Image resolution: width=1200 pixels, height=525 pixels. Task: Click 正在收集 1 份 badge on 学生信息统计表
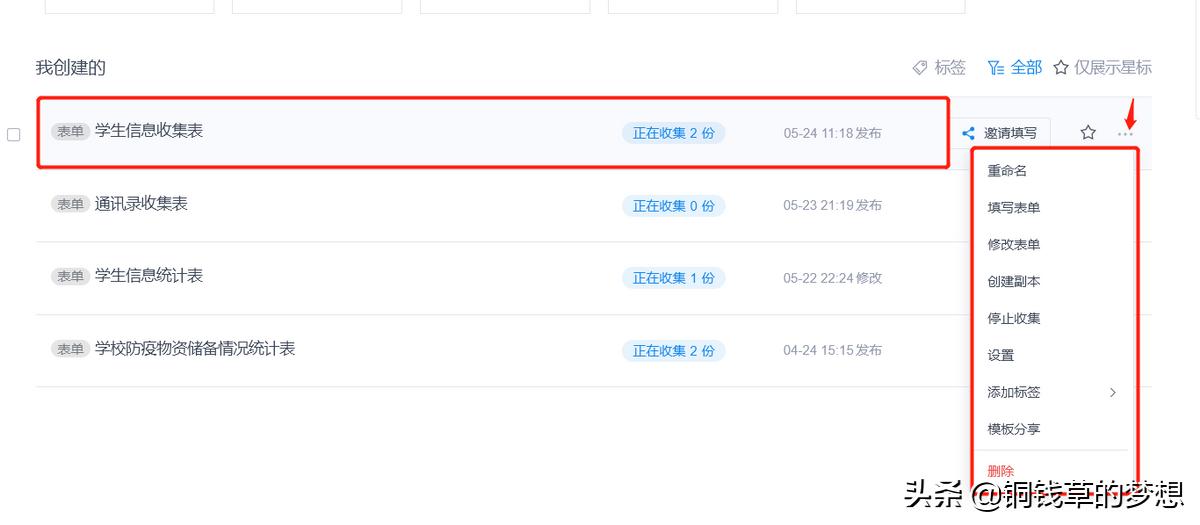[x=673, y=278]
